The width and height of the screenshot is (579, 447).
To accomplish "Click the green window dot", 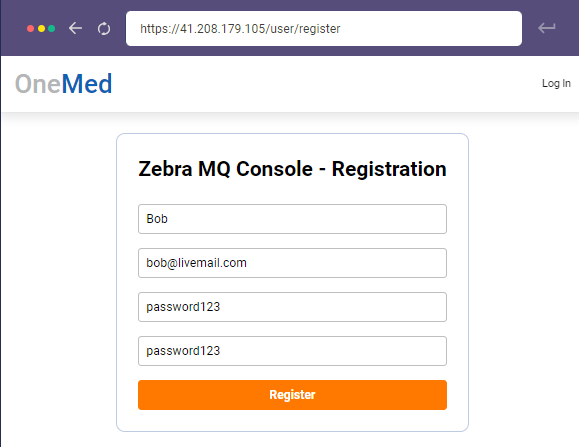I will pos(52,28).
